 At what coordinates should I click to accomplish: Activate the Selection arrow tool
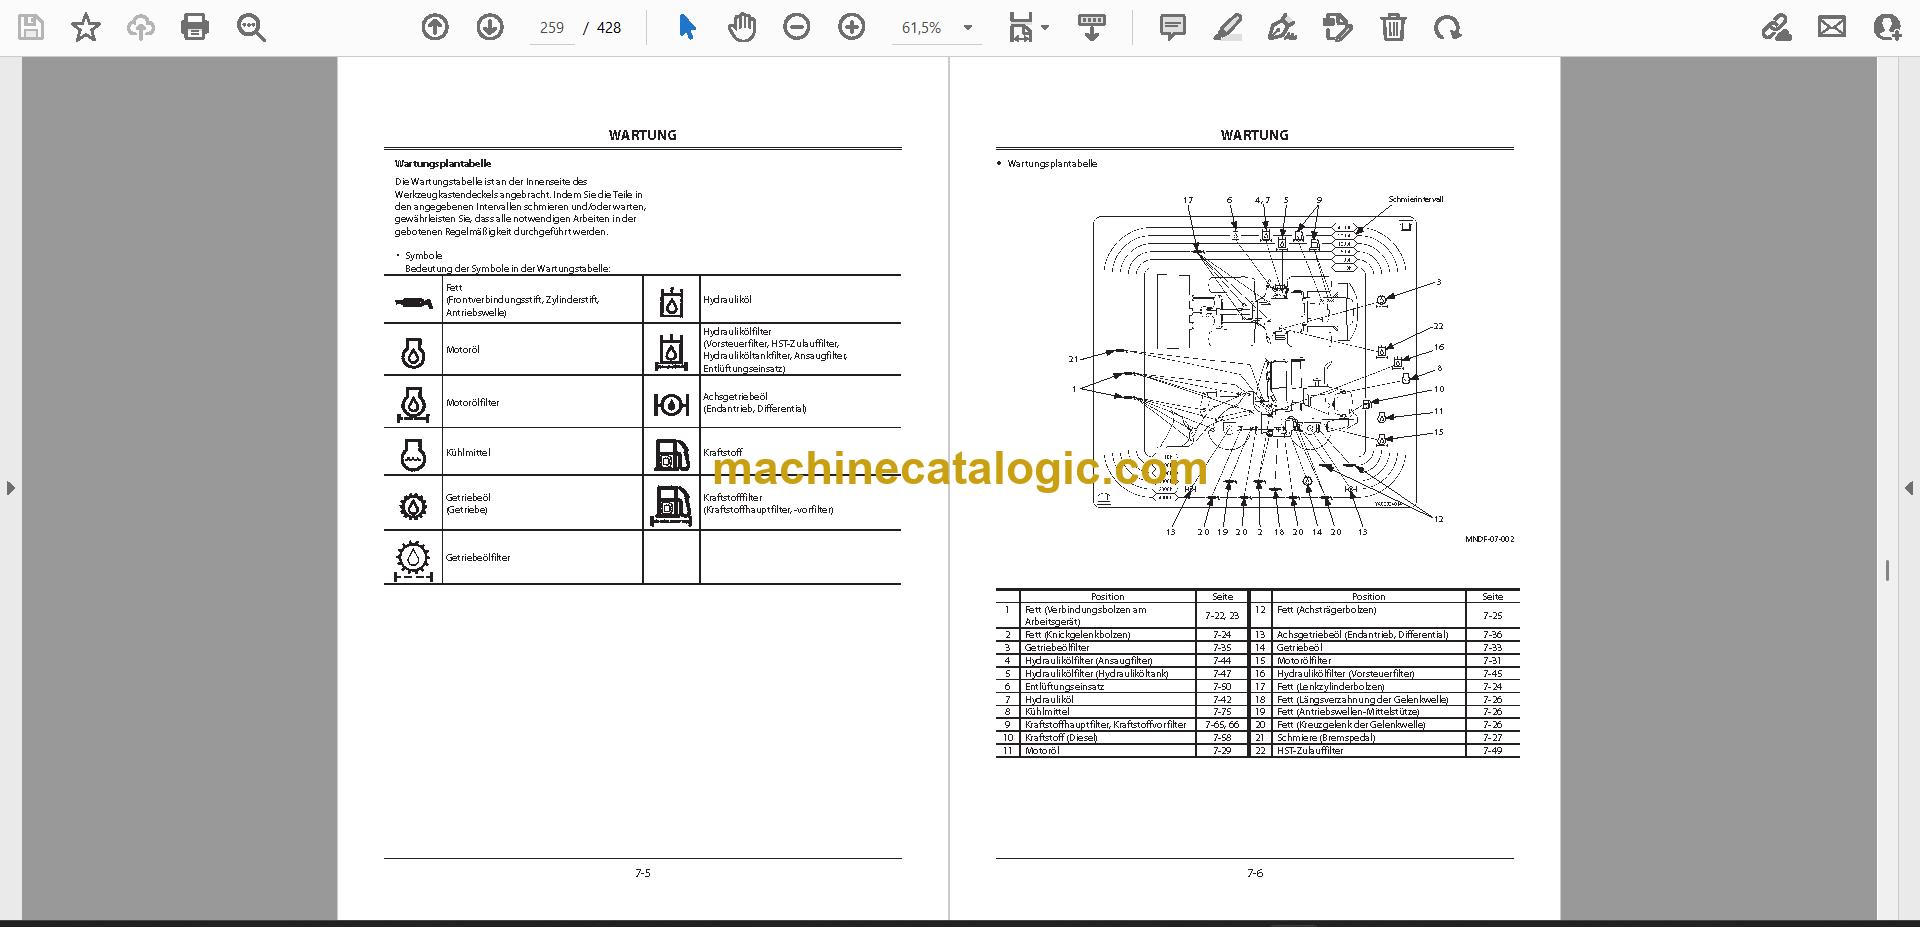coord(687,27)
